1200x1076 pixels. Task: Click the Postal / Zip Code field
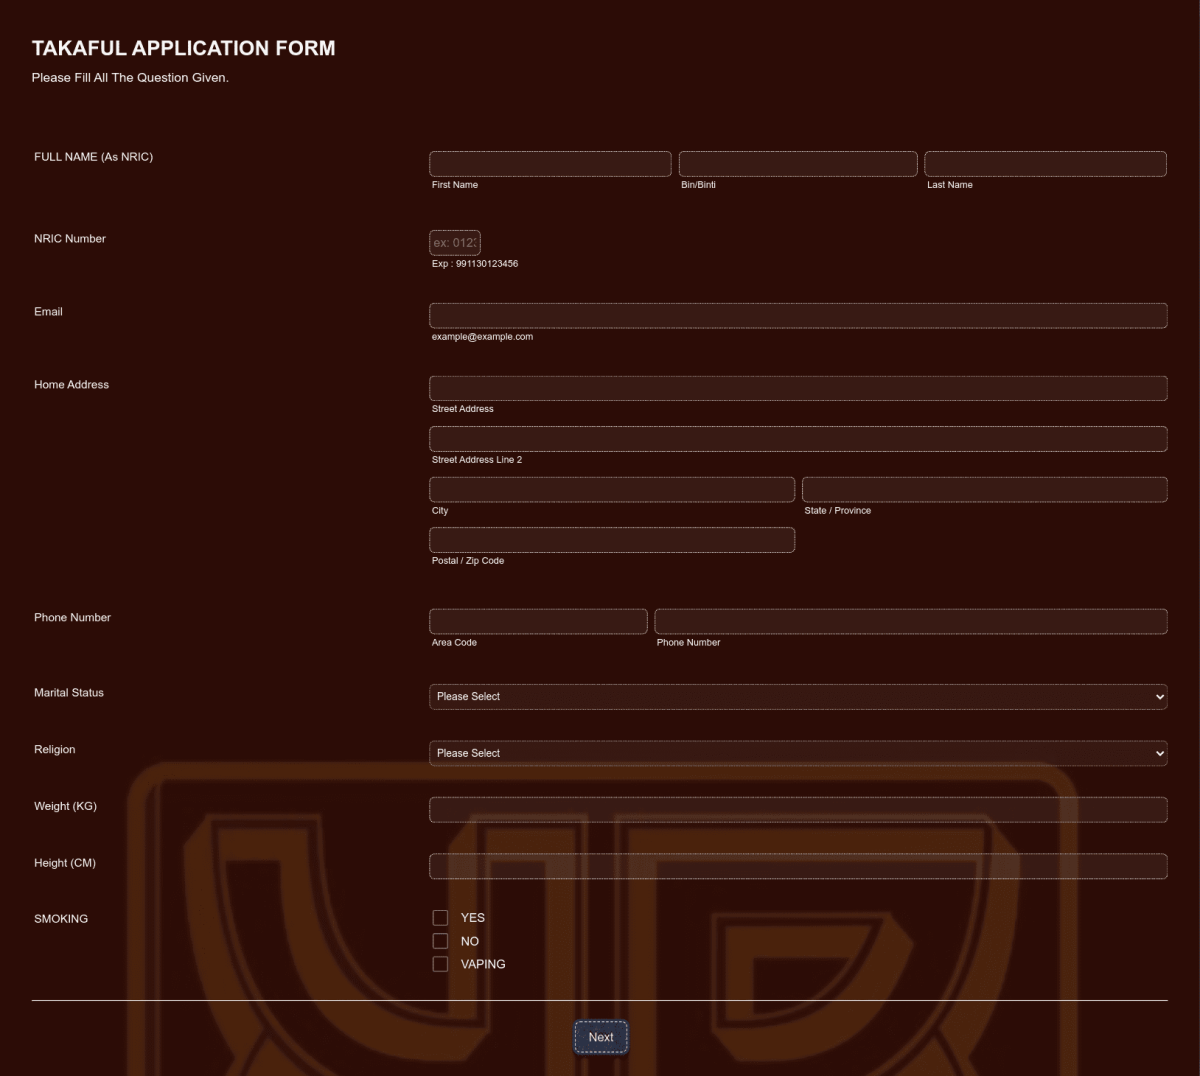(x=612, y=539)
